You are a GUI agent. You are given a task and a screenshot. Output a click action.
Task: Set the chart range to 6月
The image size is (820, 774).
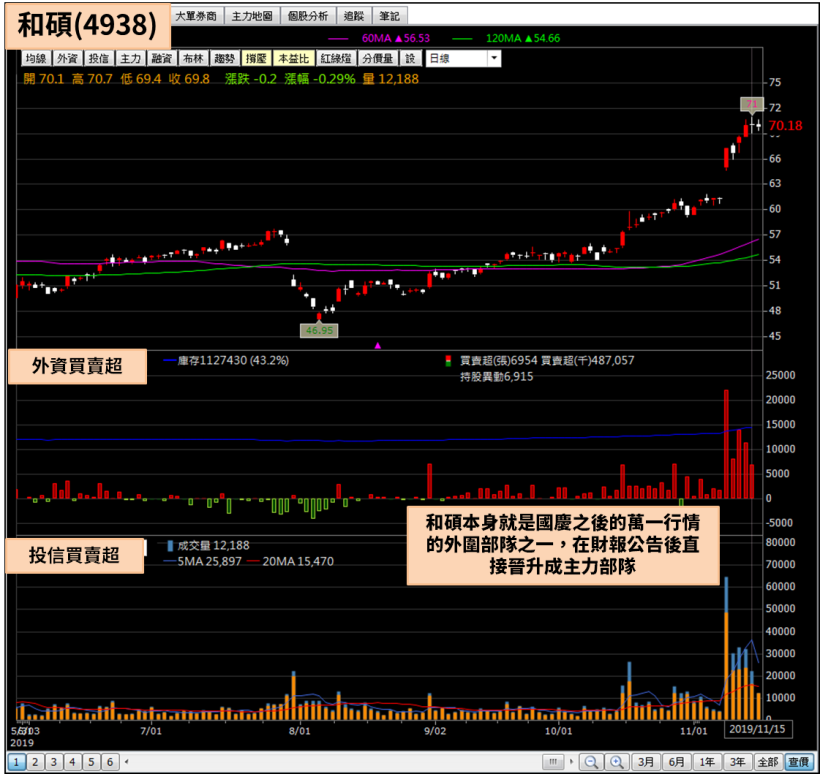click(676, 761)
